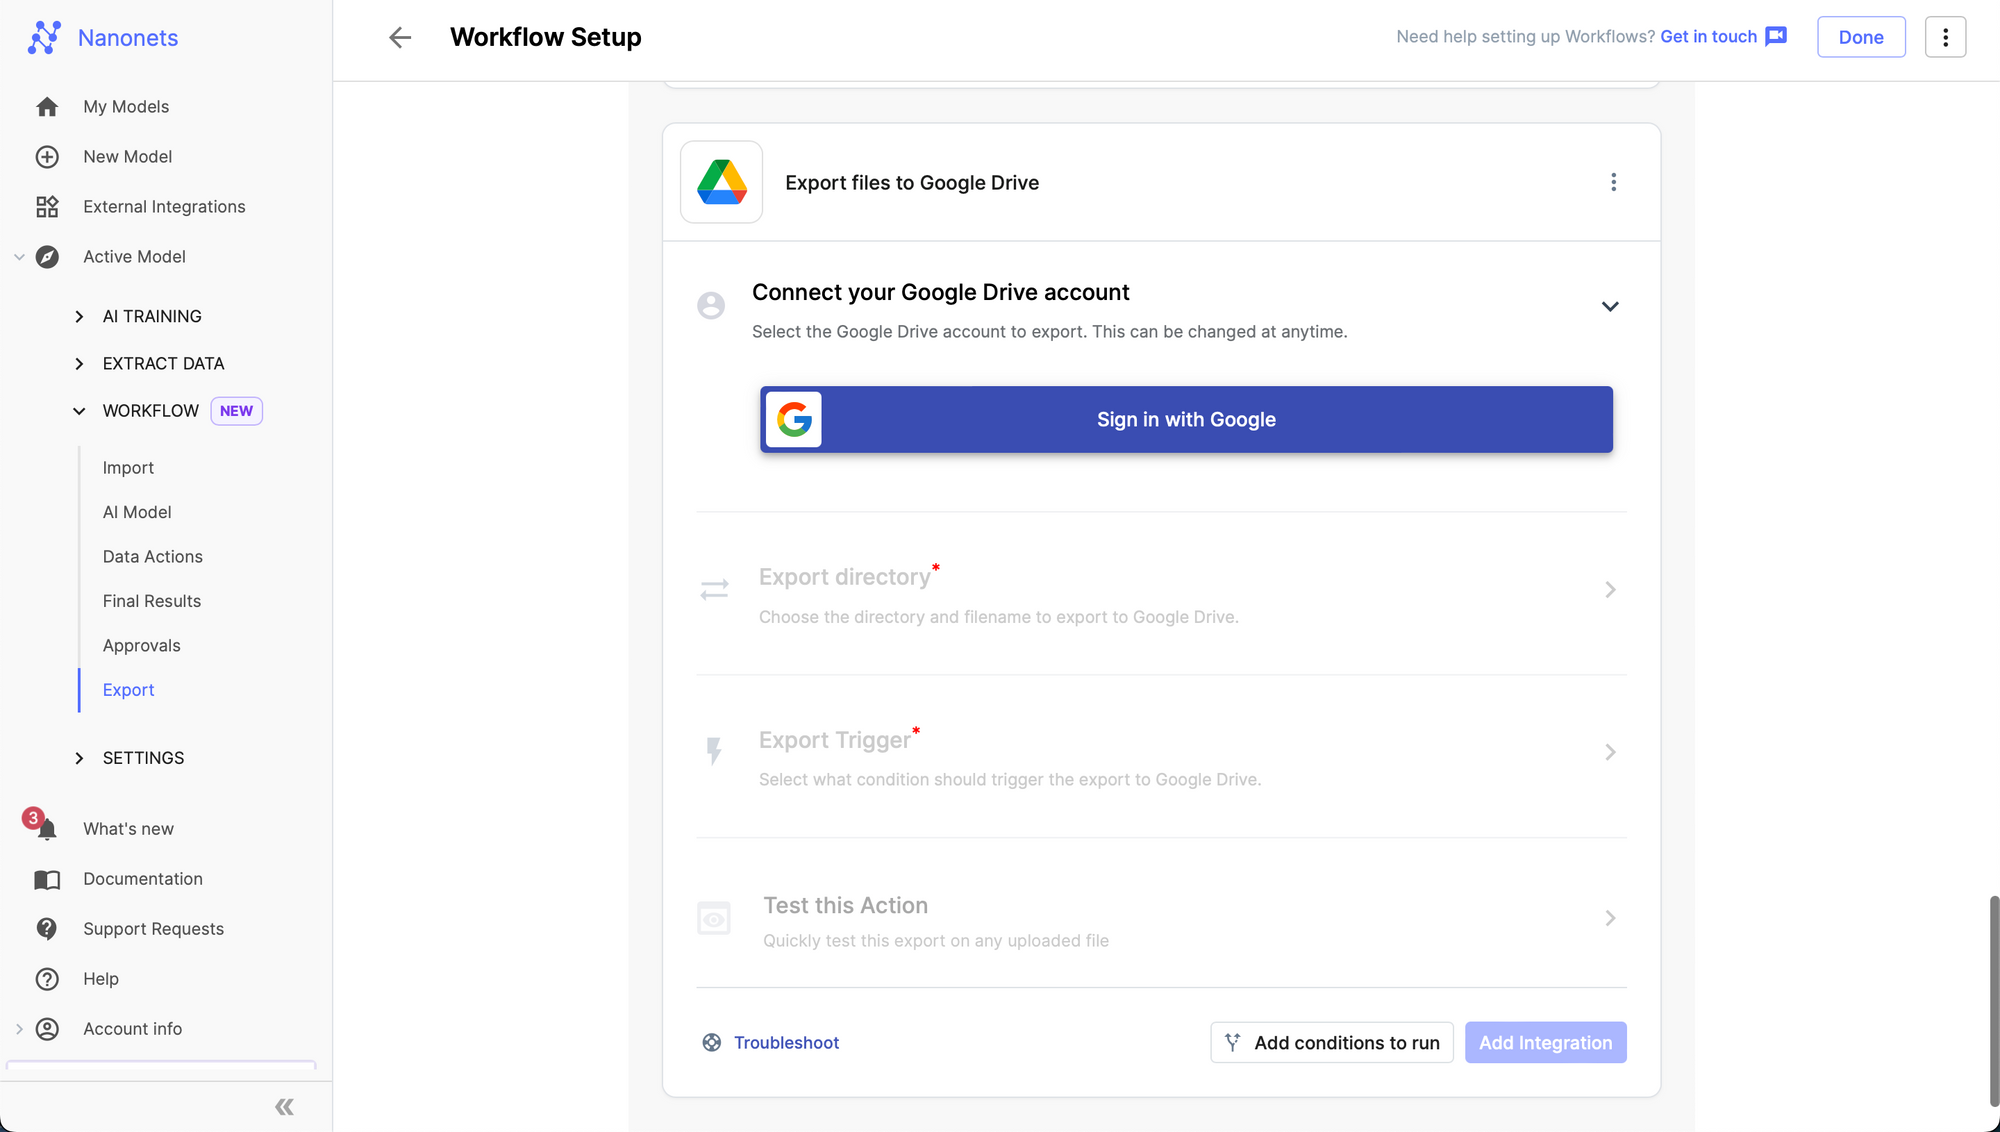Viewport: 2000px width, 1132px height.
Task: Open the Data Actions workflow item
Action: click(x=152, y=557)
